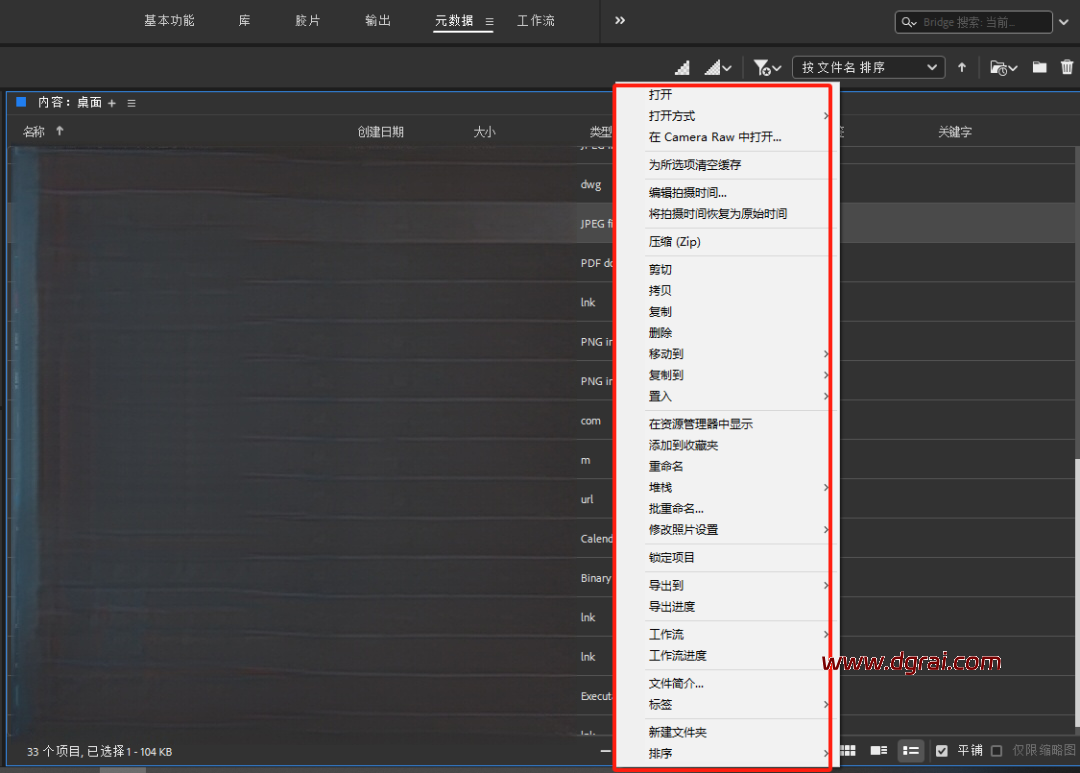This screenshot has width=1080, height=773.
Task: Sort by 名称 column header
Action: (34, 132)
